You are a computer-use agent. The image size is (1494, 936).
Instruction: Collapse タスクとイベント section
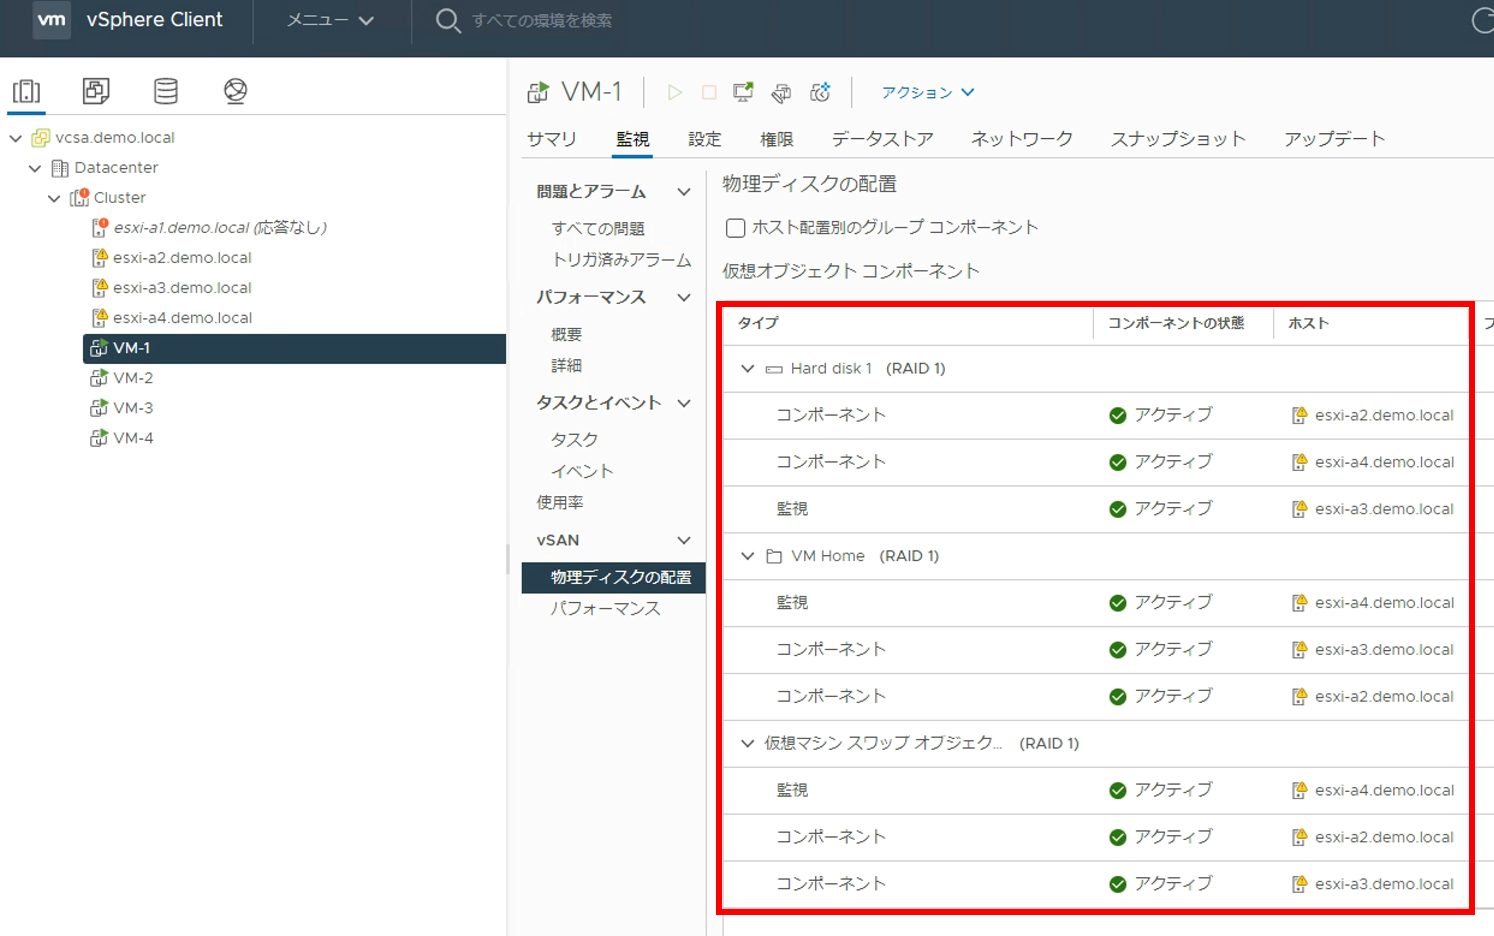(x=684, y=403)
